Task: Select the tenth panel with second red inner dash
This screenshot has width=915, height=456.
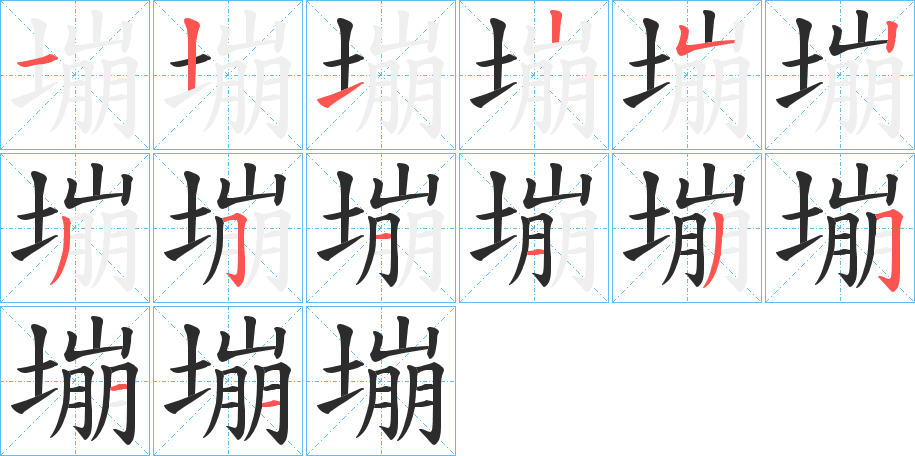Action: [x=534, y=228]
